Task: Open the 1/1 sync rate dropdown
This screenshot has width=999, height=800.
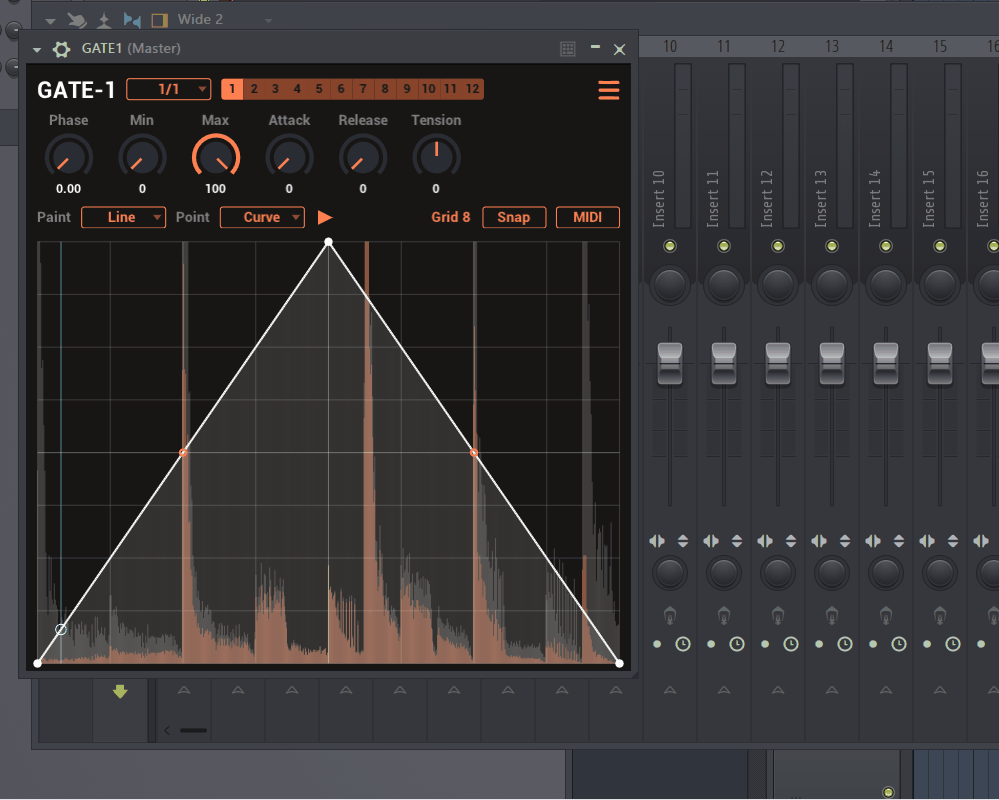Action: click(x=169, y=89)
